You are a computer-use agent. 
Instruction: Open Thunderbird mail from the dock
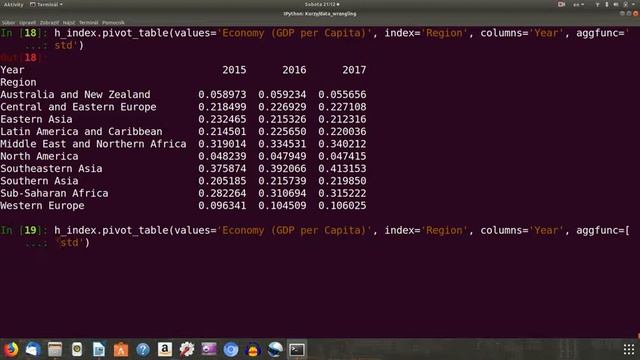[33, 349]
